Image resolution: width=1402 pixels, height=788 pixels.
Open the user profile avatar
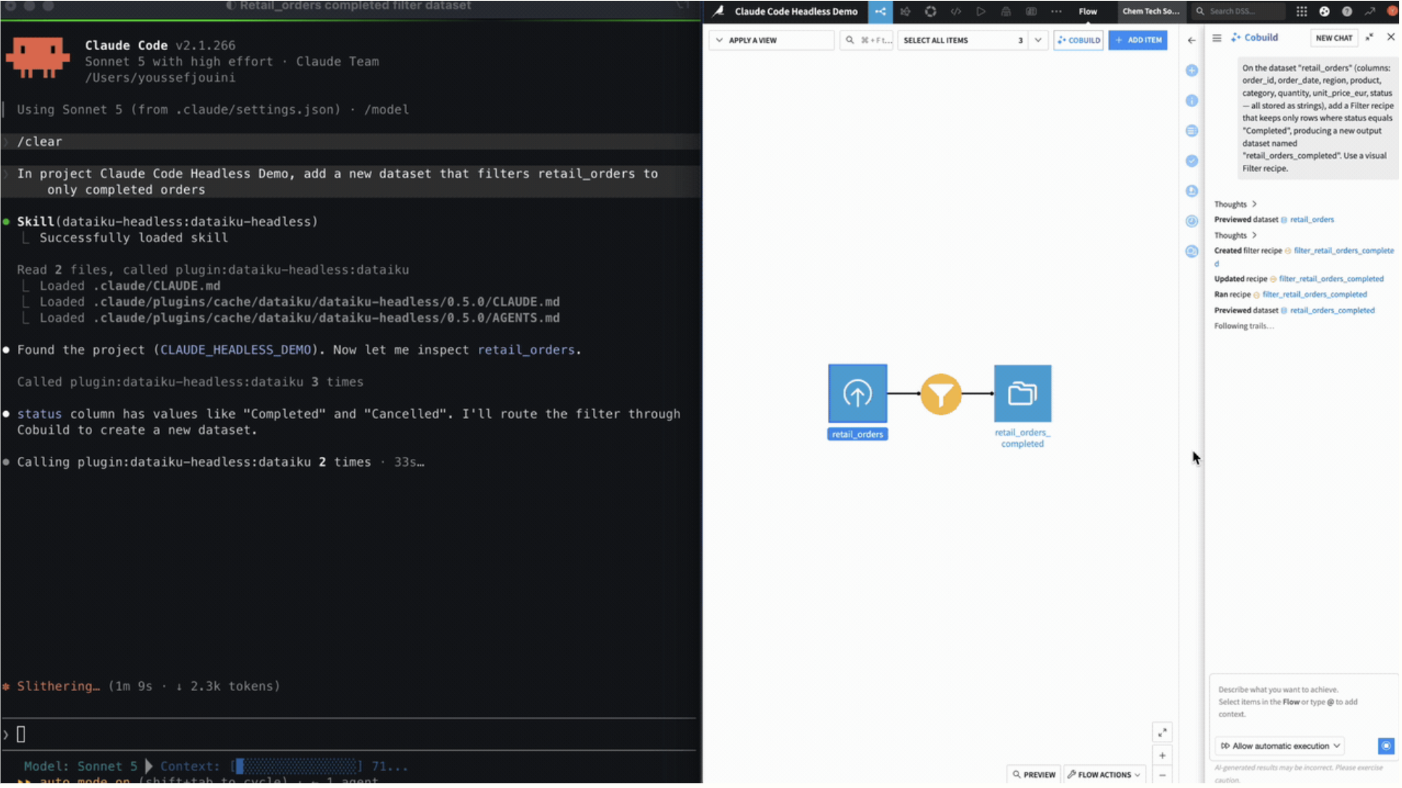point(1392,11)
